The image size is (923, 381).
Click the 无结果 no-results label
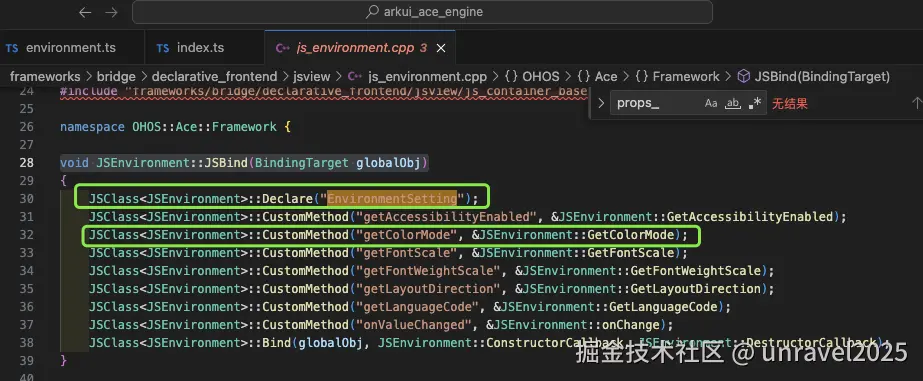click(x=789, y=104)
